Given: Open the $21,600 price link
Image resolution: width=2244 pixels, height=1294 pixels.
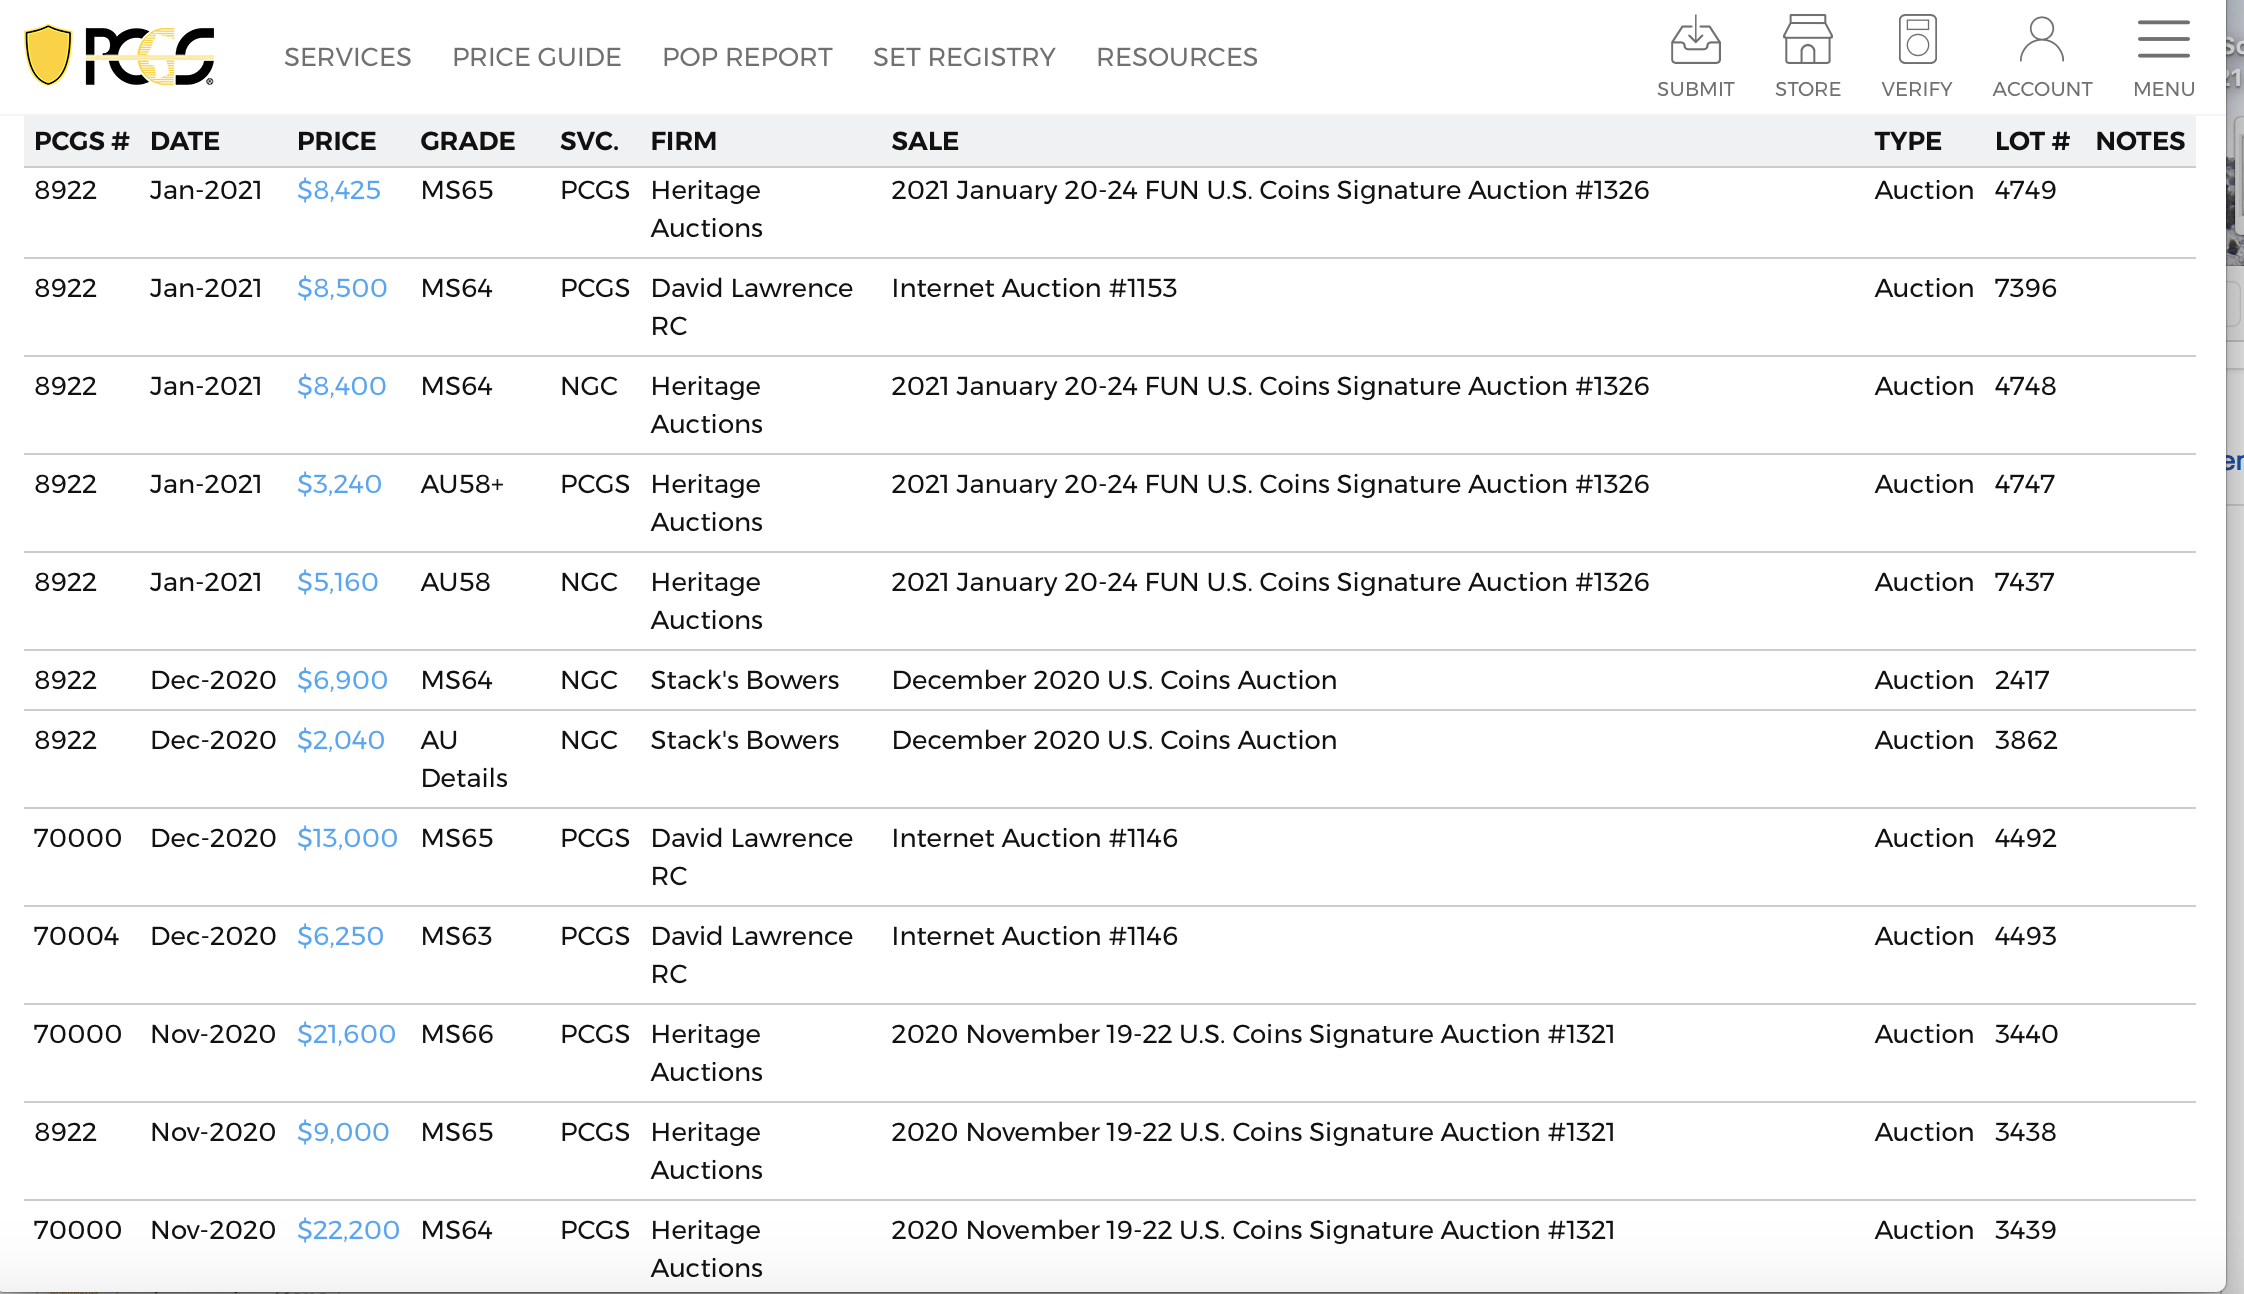Looking at the screenshot, I should point(346,1034).
